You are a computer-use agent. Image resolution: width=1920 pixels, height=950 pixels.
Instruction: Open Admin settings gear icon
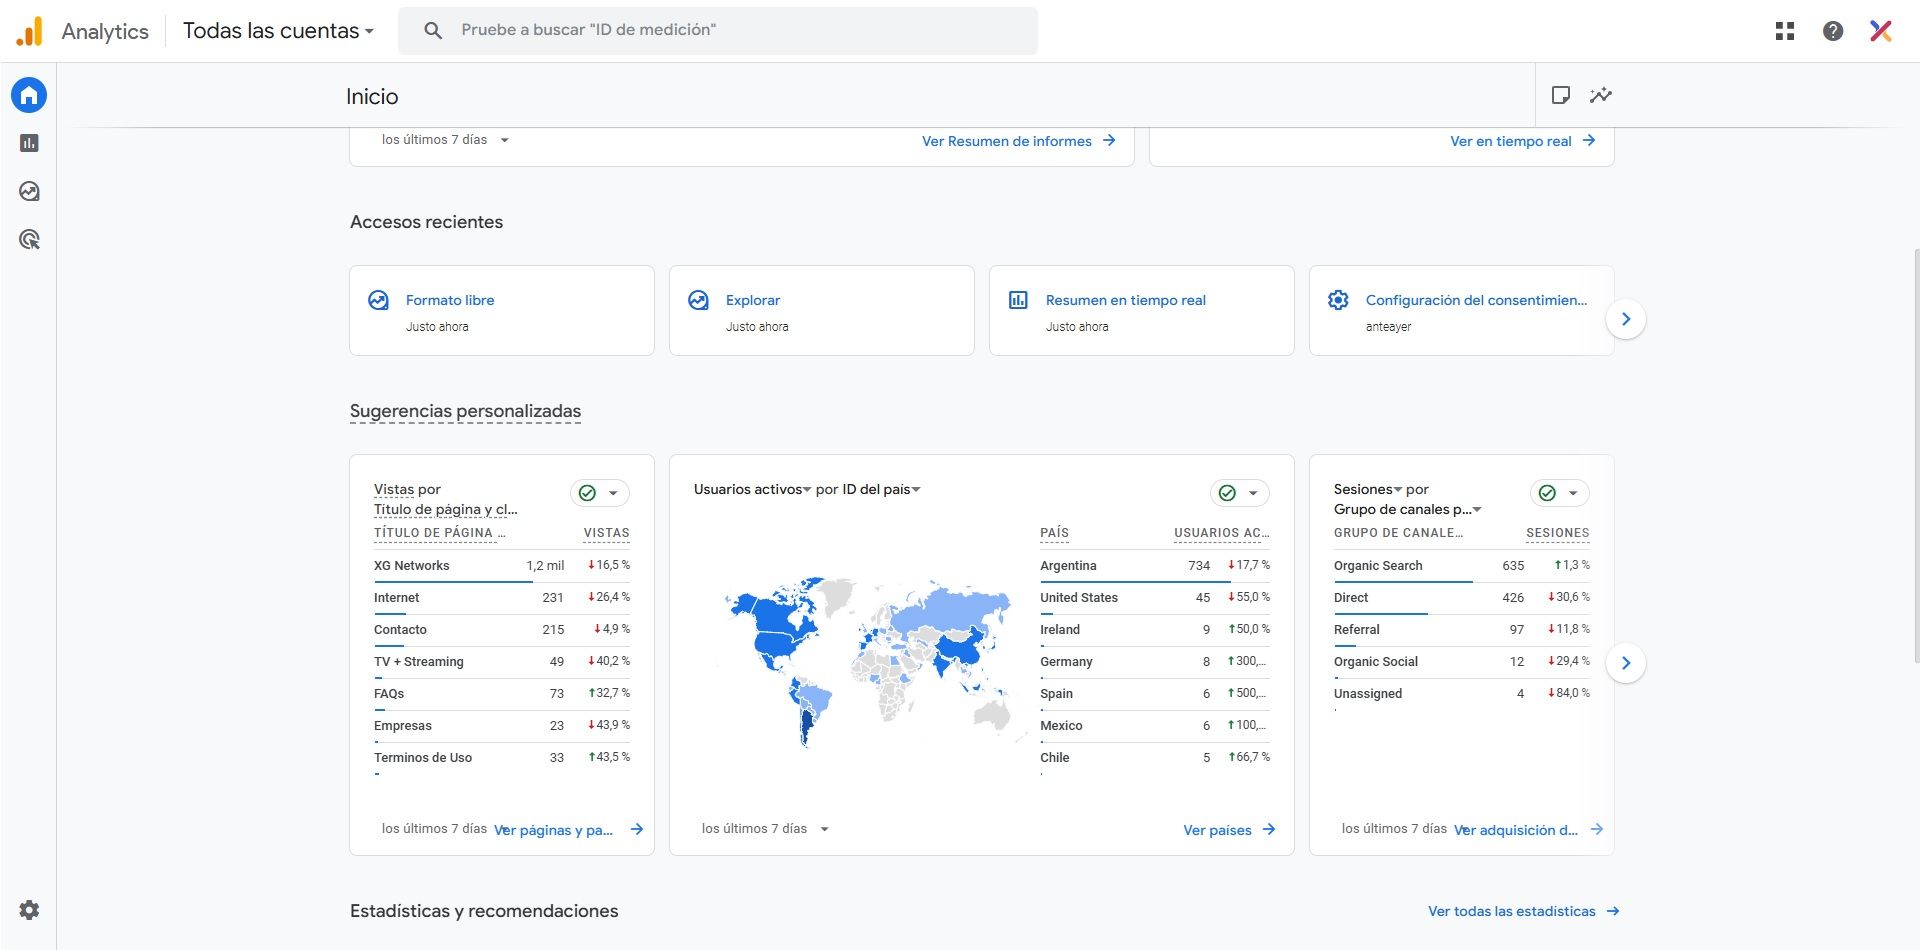click(29, 910)
